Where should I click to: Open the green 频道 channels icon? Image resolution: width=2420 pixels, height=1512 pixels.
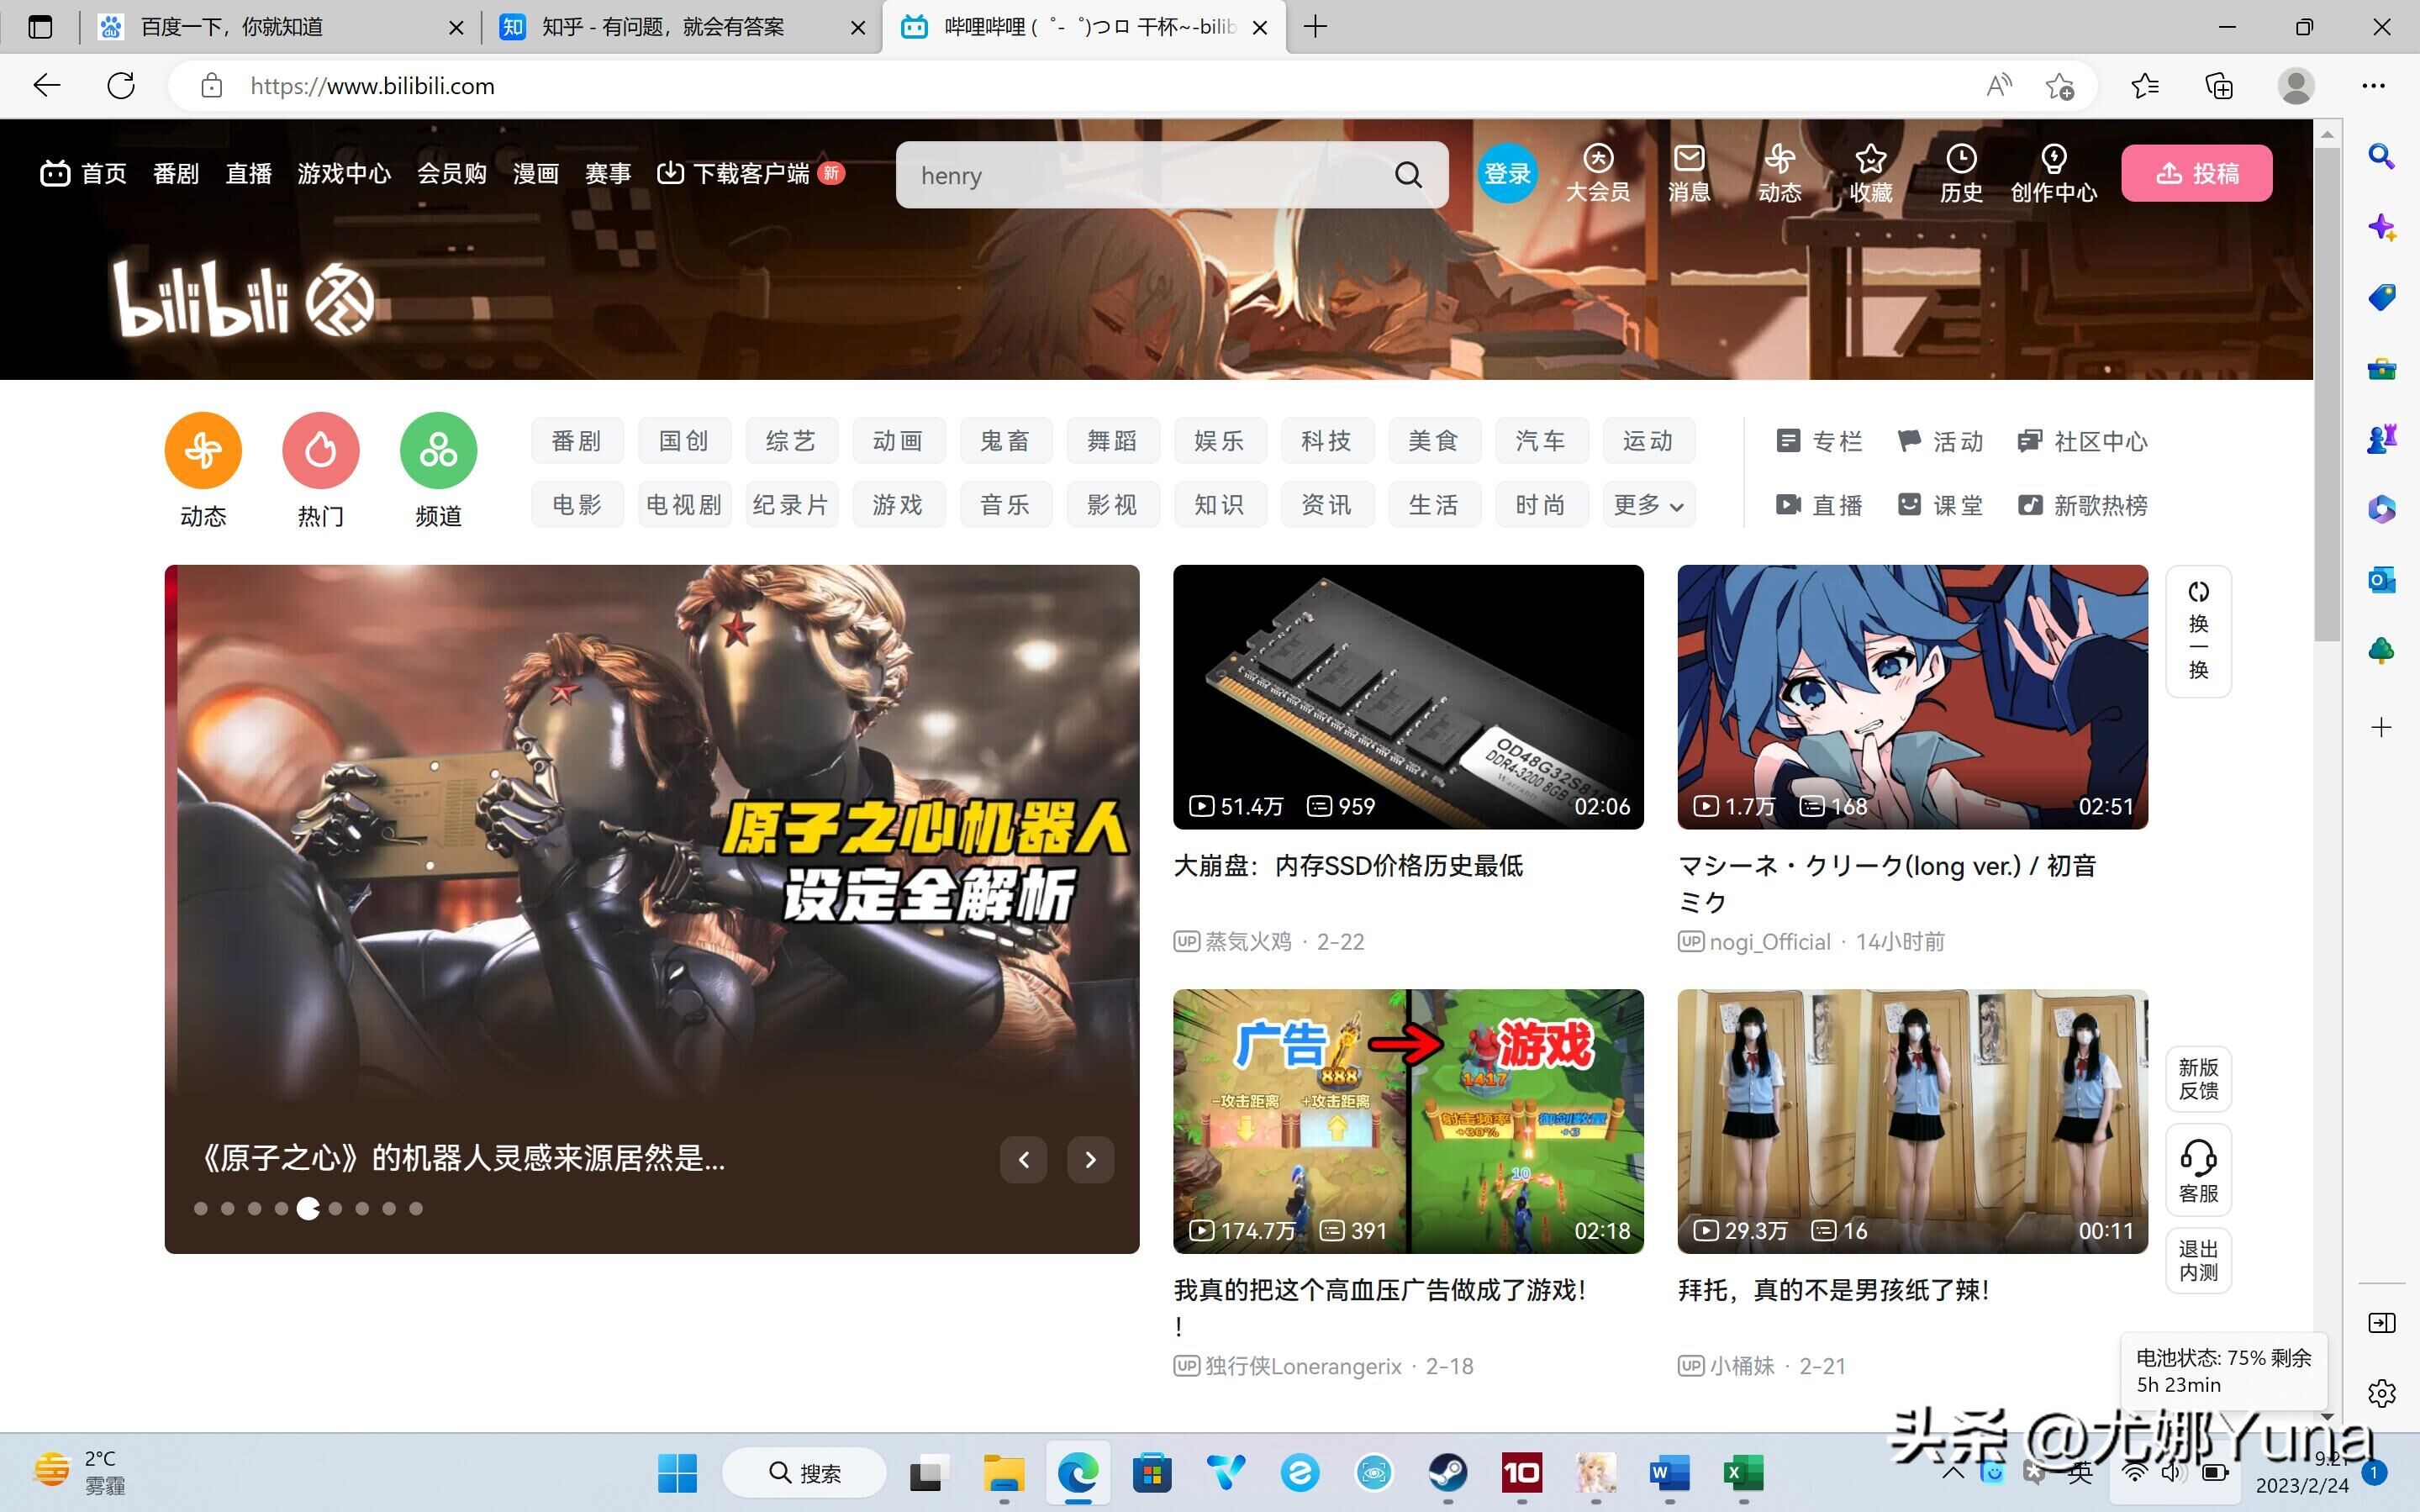(x=437, y=449)
